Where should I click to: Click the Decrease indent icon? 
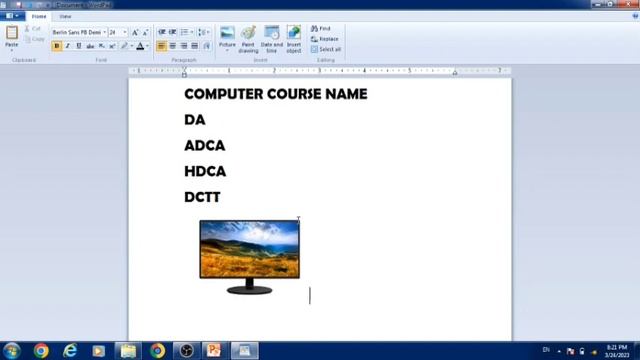[x=162, y=32]
